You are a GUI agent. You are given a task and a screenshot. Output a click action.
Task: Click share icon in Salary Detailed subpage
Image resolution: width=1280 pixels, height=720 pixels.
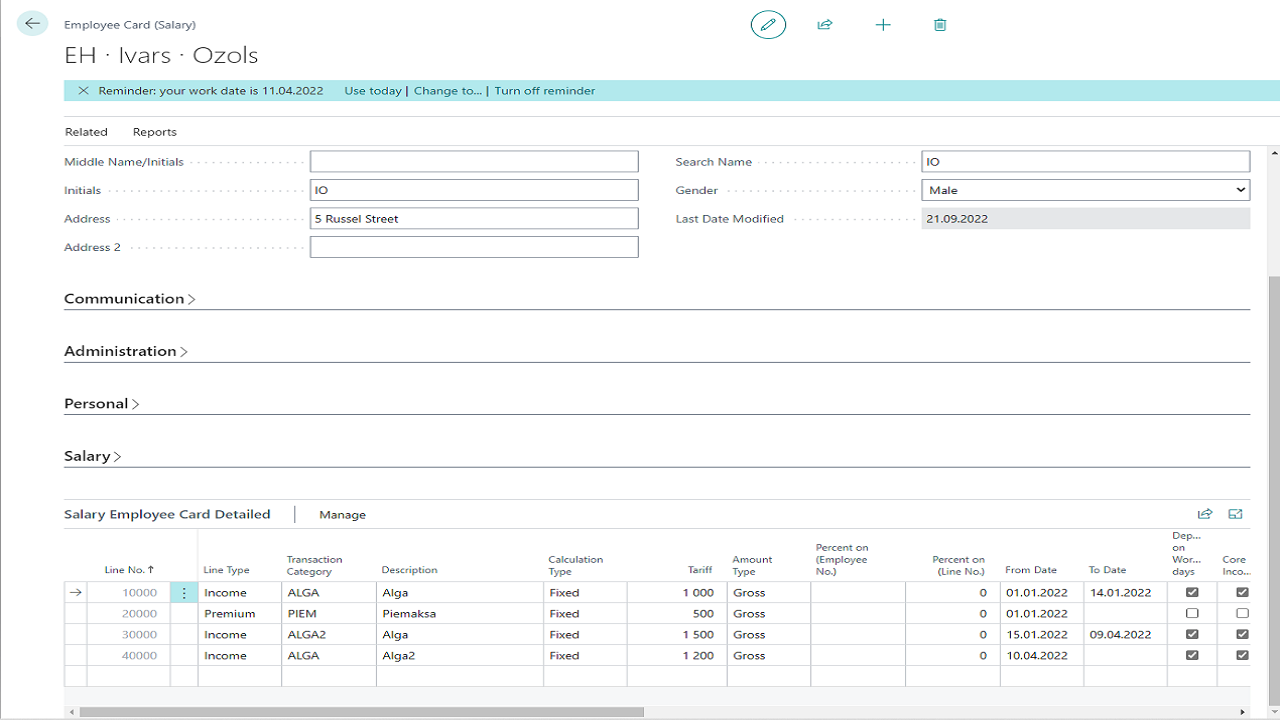tap(1205, 514)
